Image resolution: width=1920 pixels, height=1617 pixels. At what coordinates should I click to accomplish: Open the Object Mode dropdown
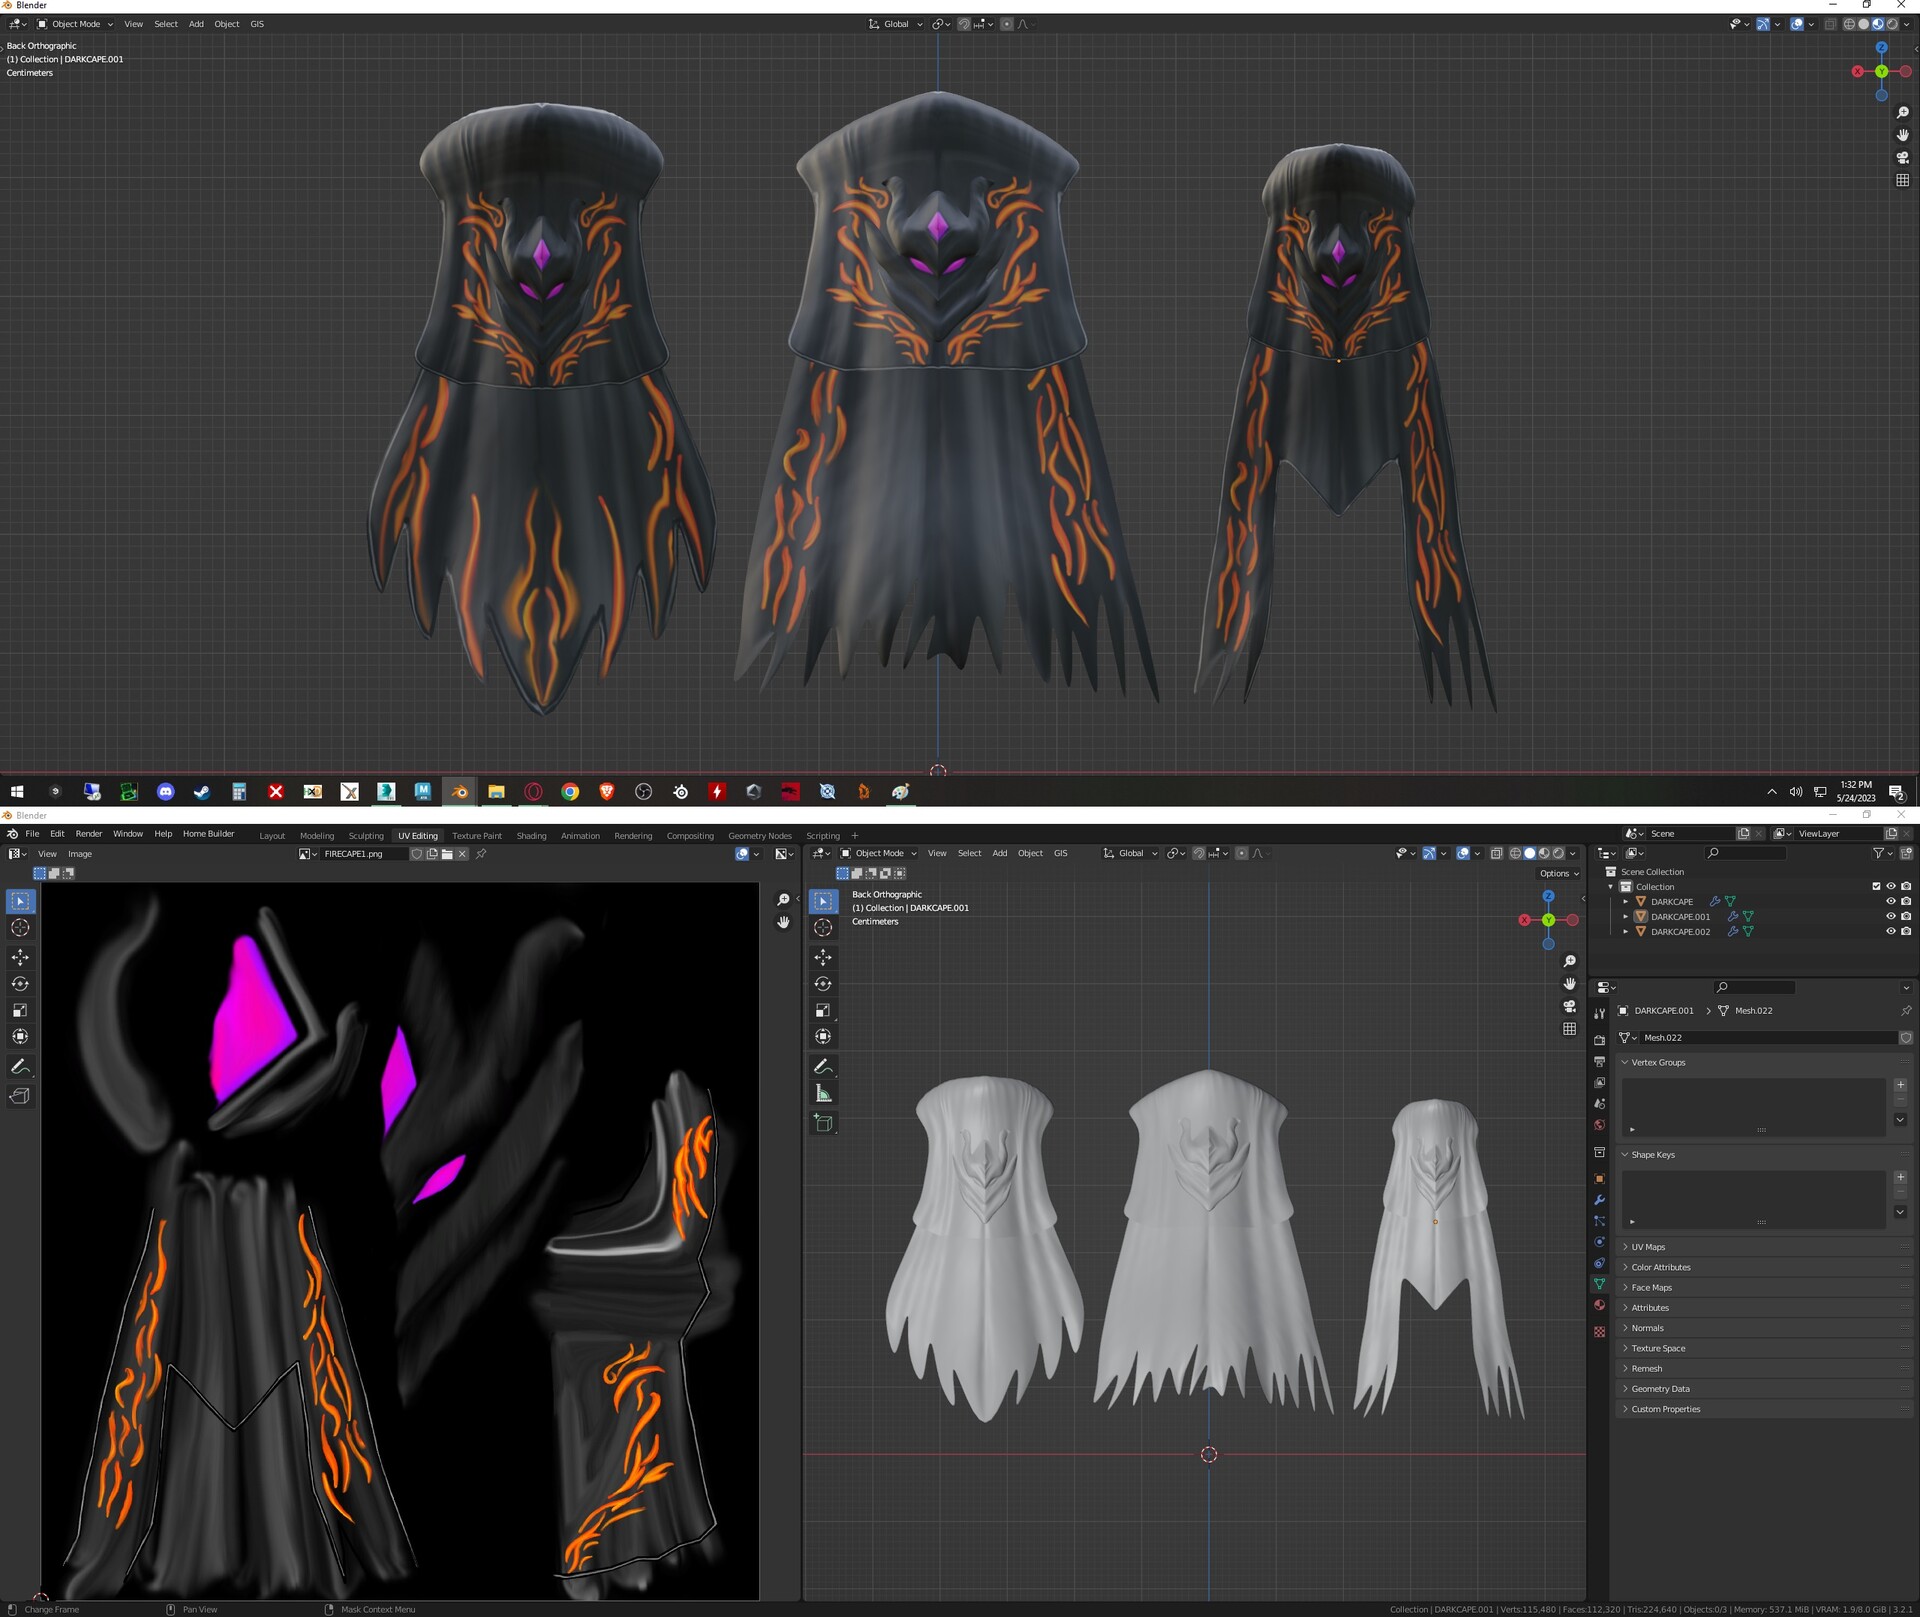tap(878, 853)
